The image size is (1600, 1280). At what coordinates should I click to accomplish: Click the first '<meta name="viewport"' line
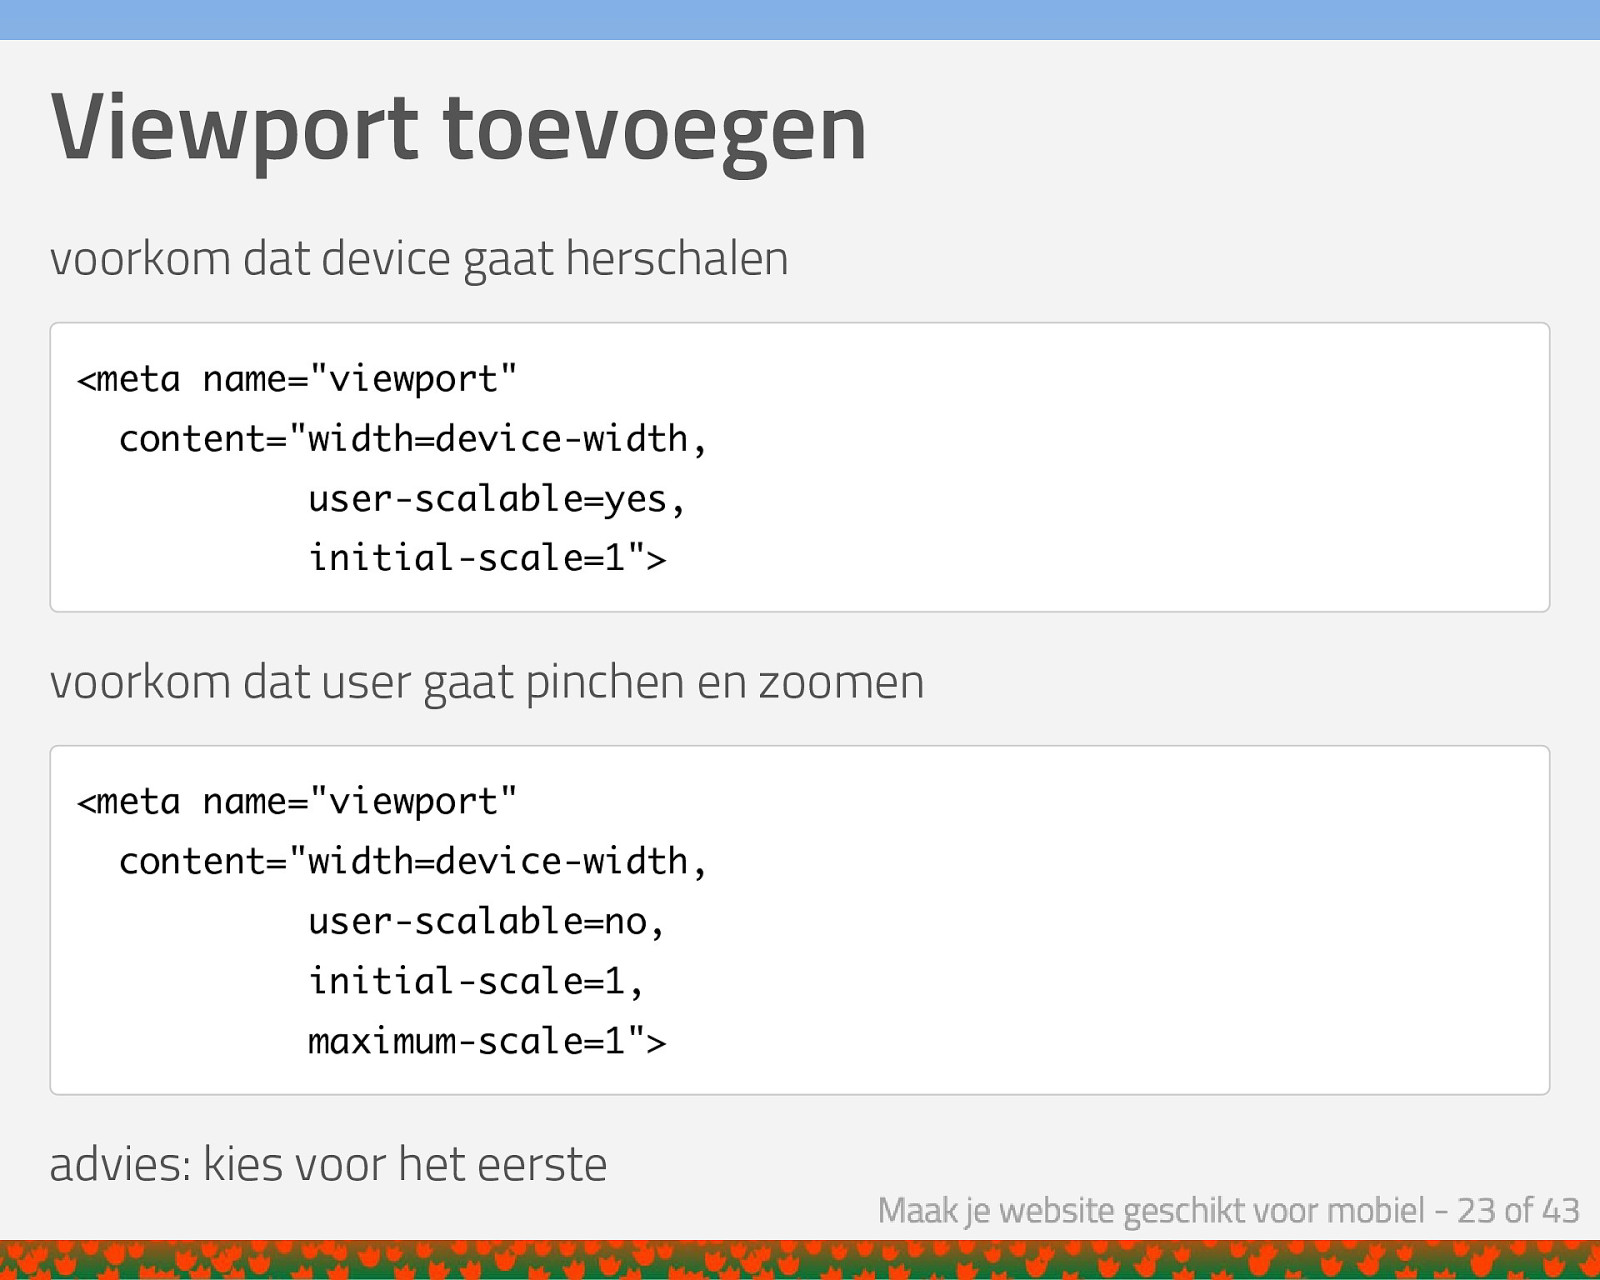[x=297, y=379]
